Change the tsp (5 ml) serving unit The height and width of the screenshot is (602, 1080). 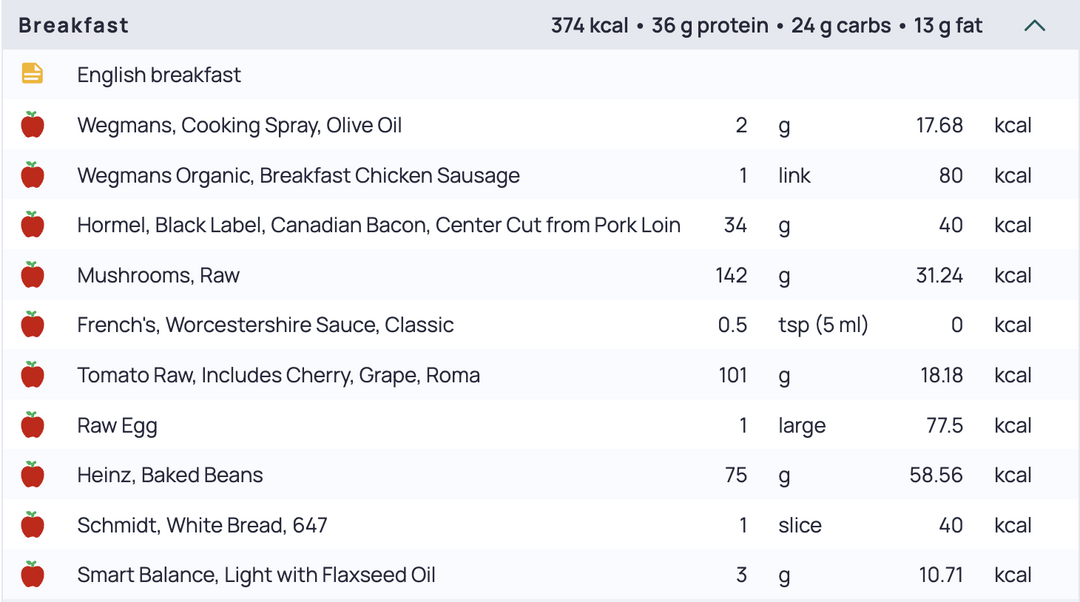pos(823,324)
